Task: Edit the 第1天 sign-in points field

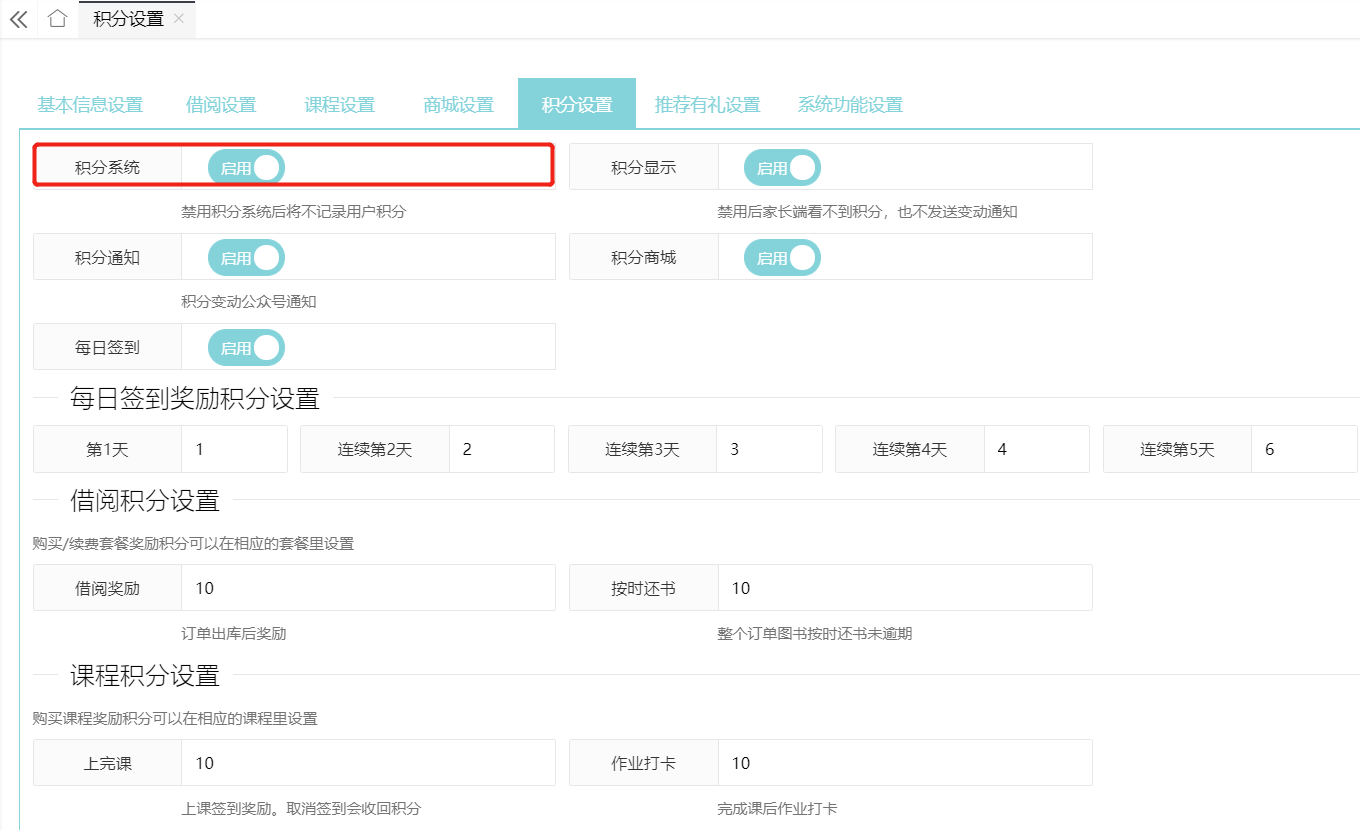Action: point(234,449)
